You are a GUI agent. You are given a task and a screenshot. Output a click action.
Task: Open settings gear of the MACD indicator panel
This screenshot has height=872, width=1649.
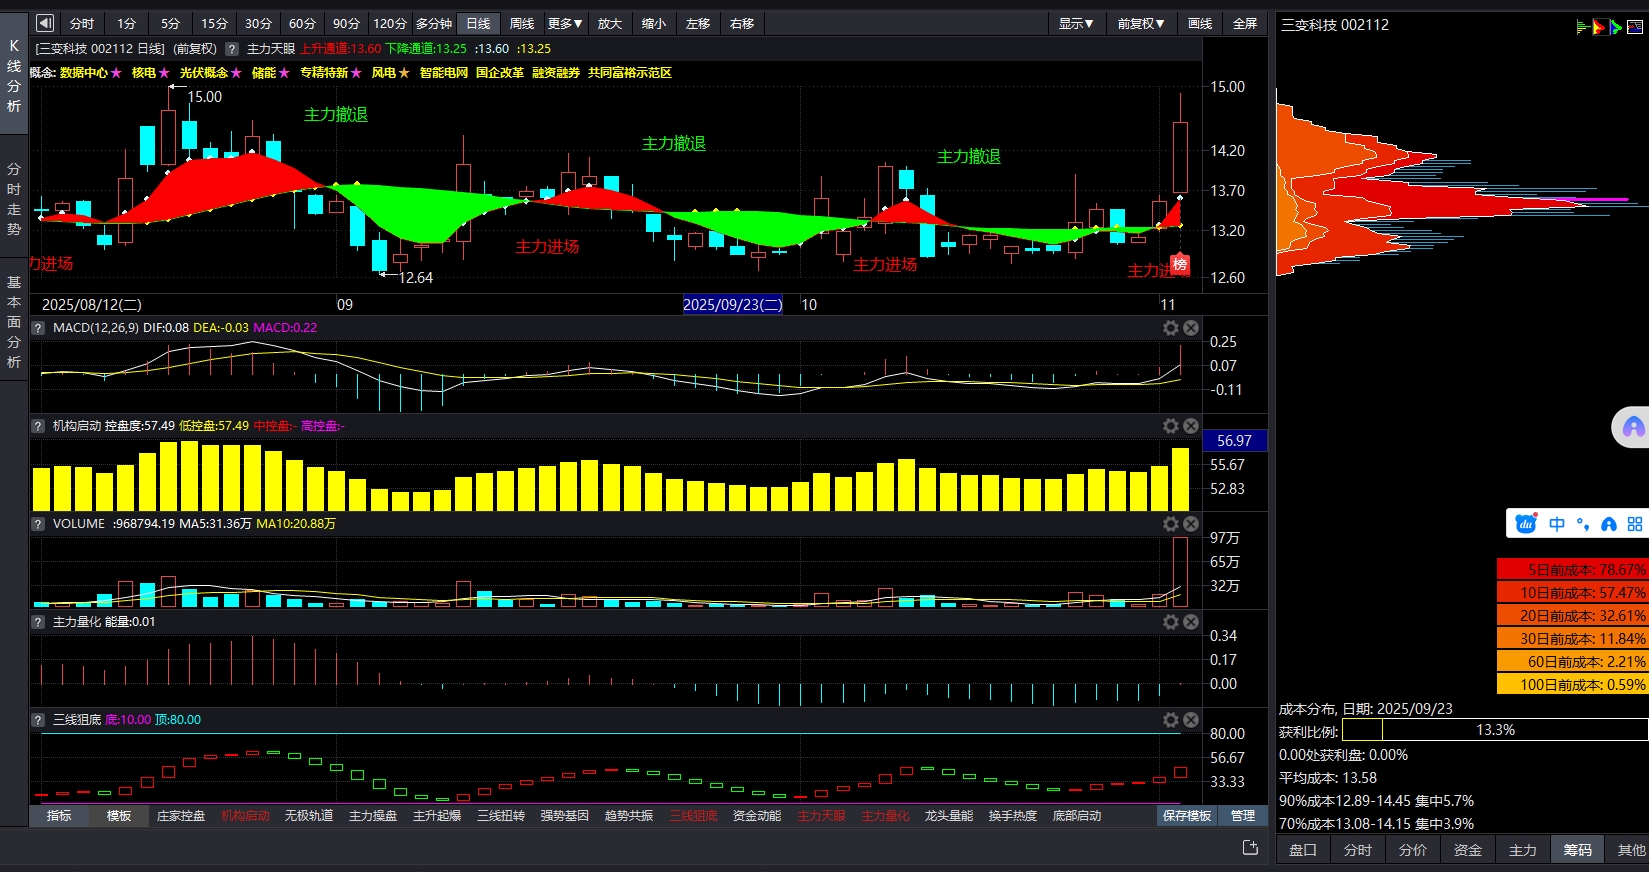click(1170, 328)
